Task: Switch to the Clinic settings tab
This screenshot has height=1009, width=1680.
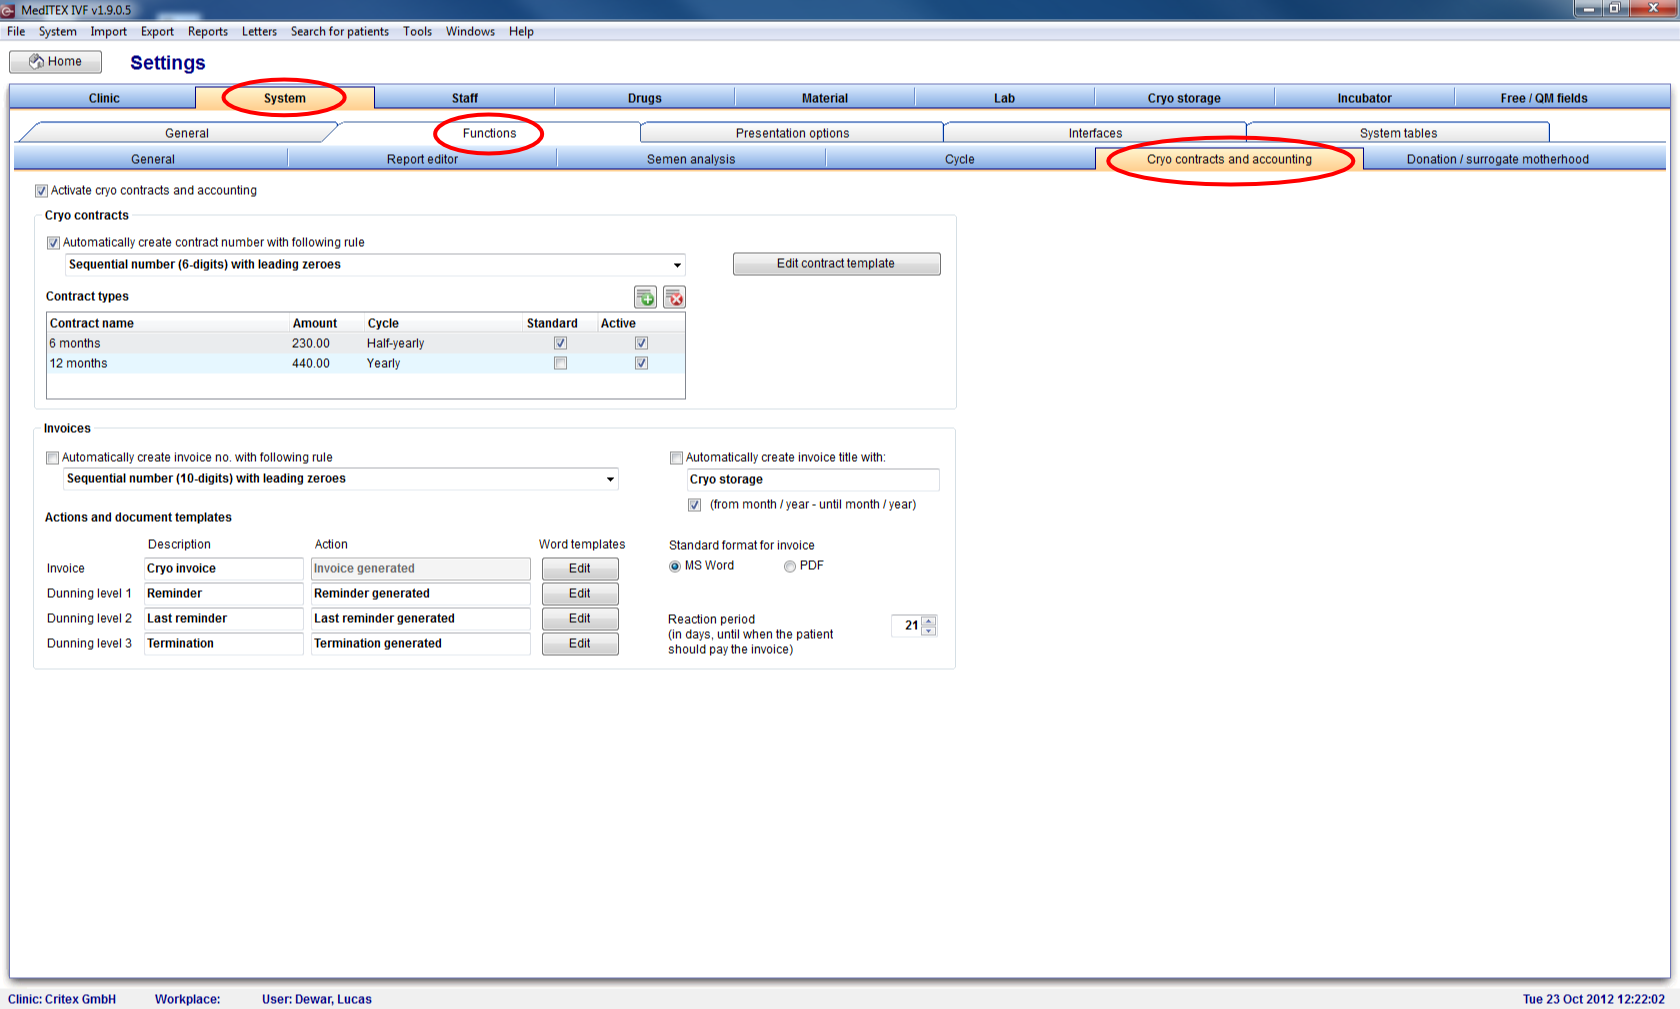Action: 104,98
